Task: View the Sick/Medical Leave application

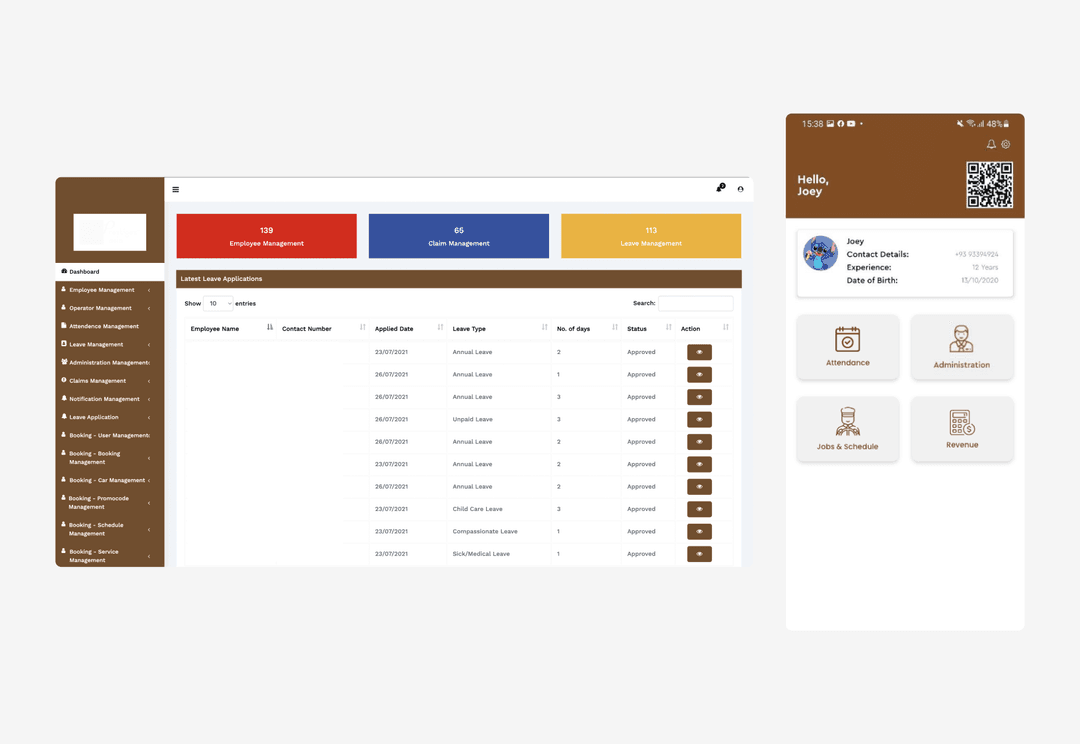Action: click(699, 554)
